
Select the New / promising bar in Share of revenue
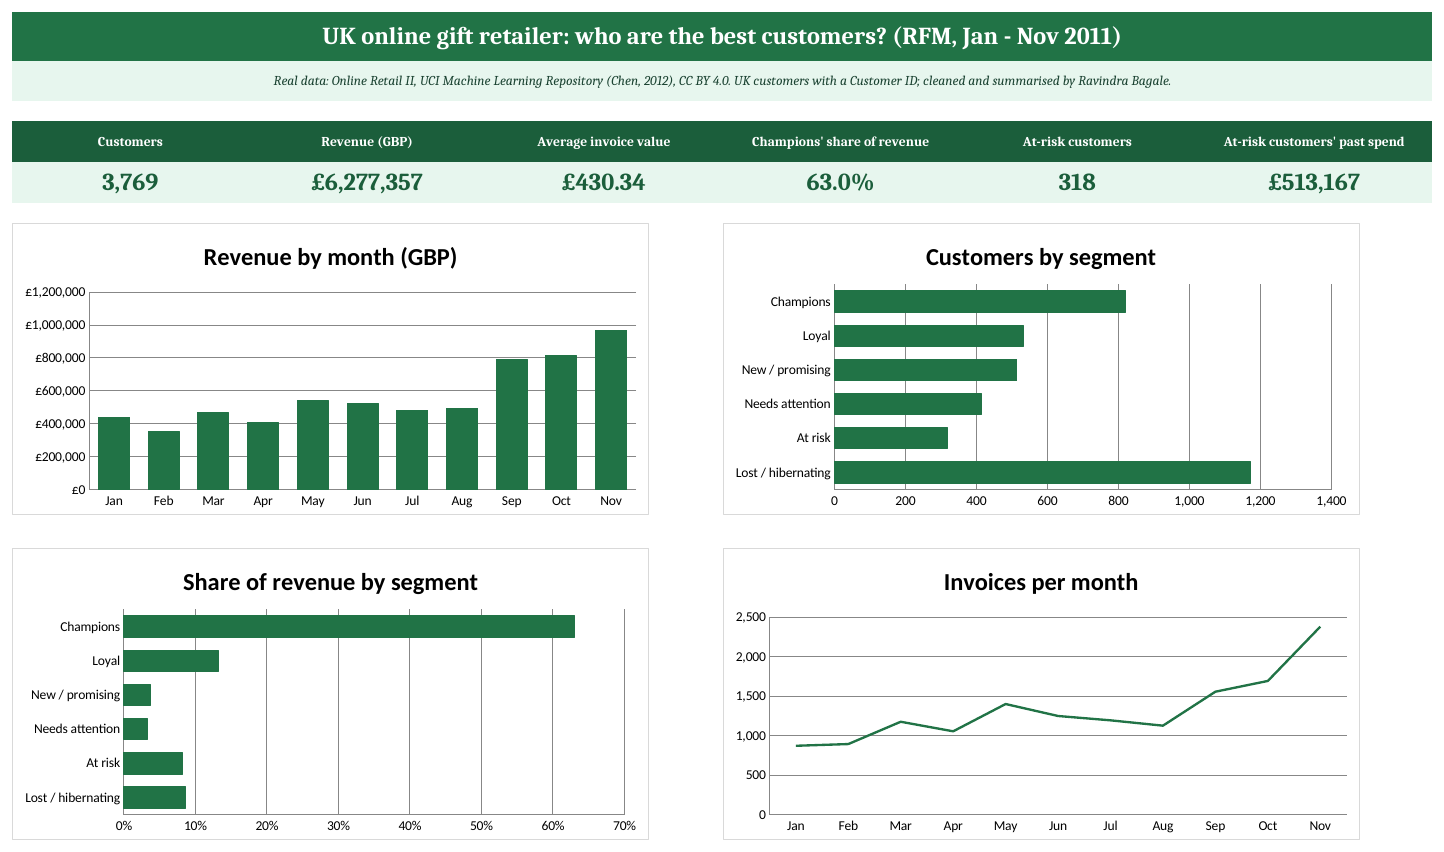click(137, 695)
